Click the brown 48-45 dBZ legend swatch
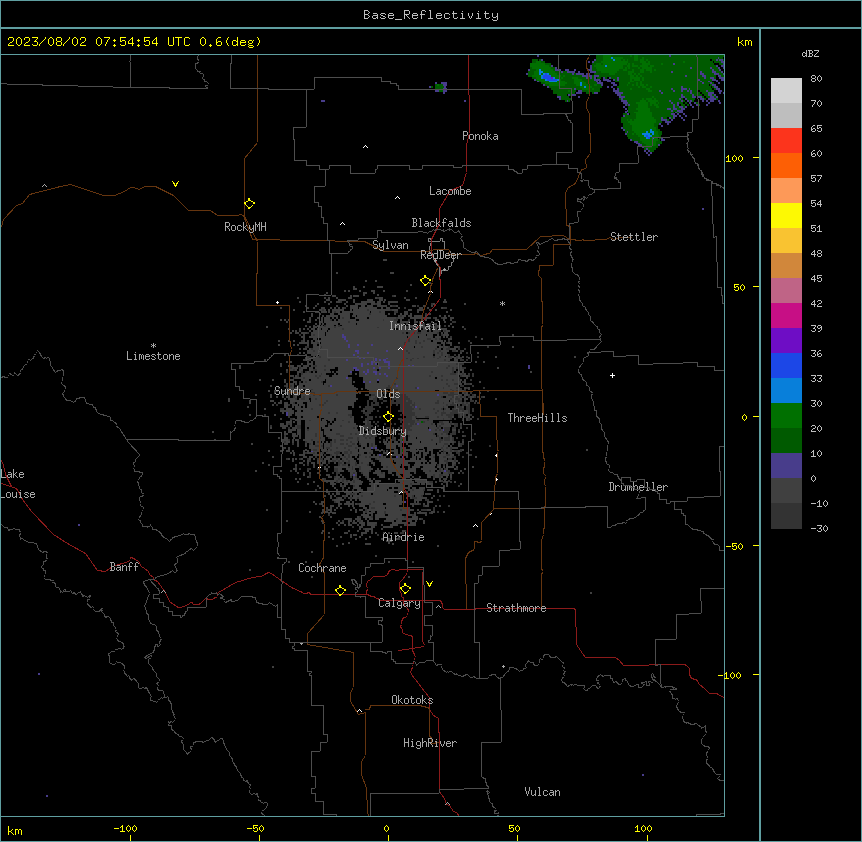Screen dimensions: 862x842 (786, 265)
